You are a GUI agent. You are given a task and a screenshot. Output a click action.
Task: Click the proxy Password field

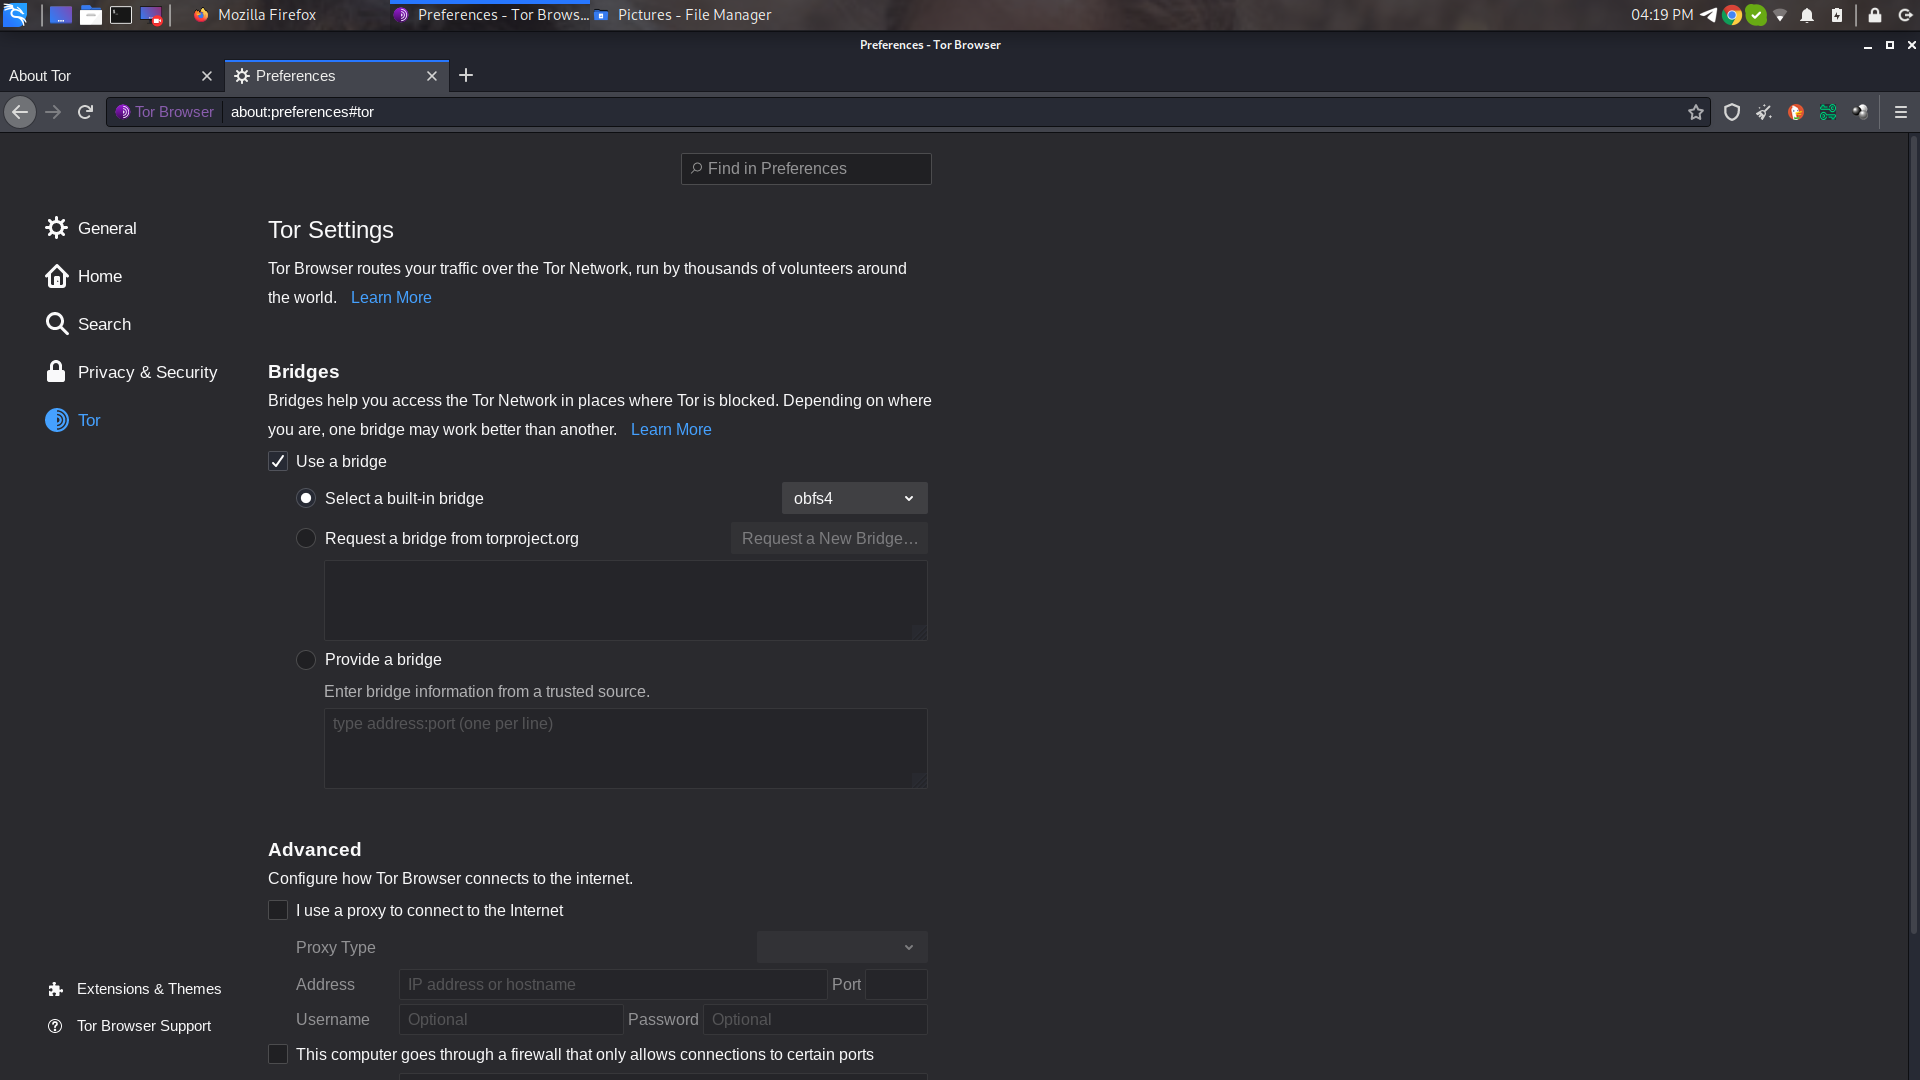(x=815, y=1020)
